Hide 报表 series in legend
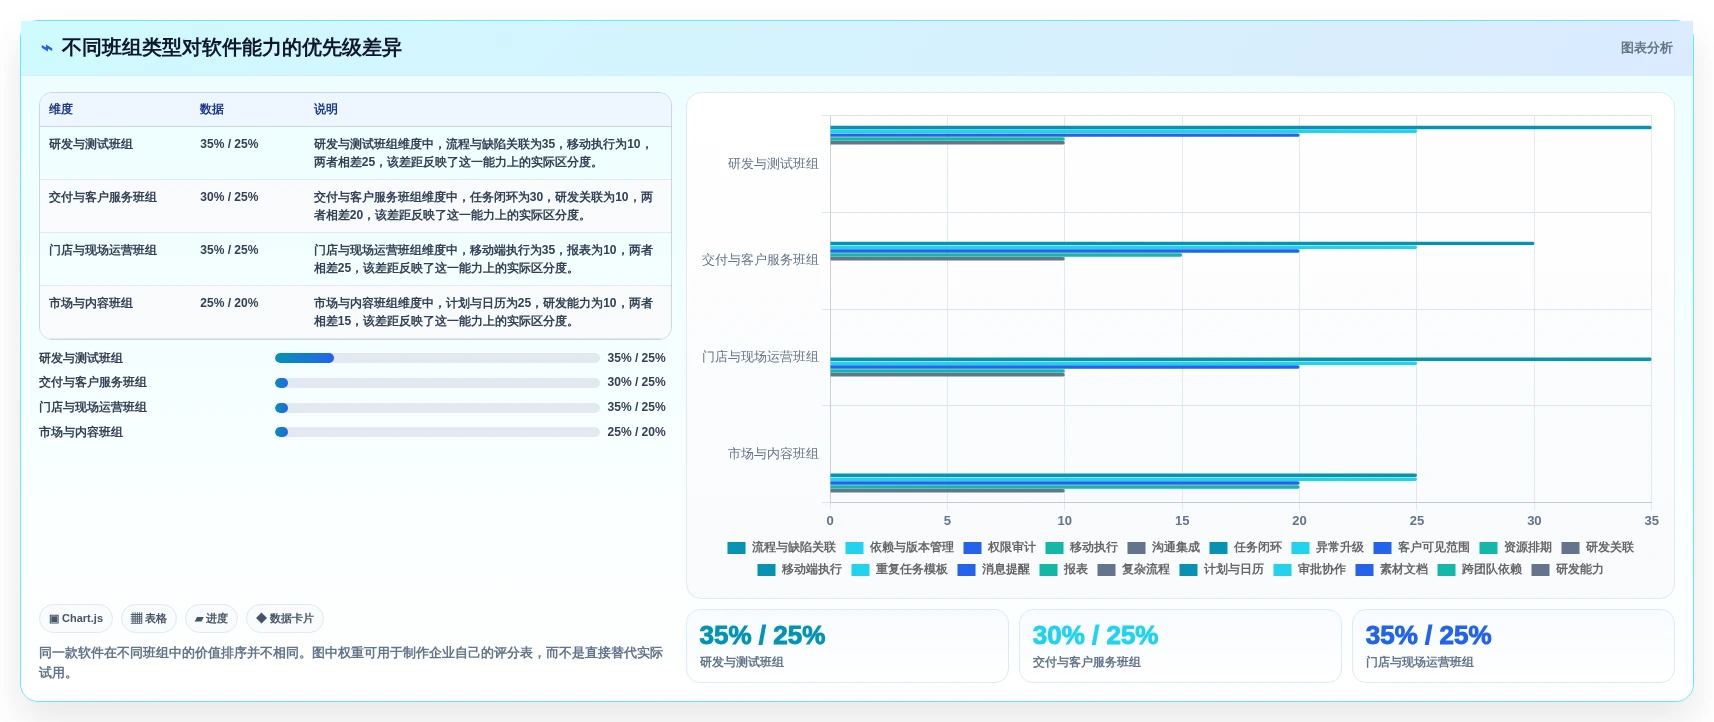The height and width of the screenshot is (722, 1714). click(x=1064, y=570)
